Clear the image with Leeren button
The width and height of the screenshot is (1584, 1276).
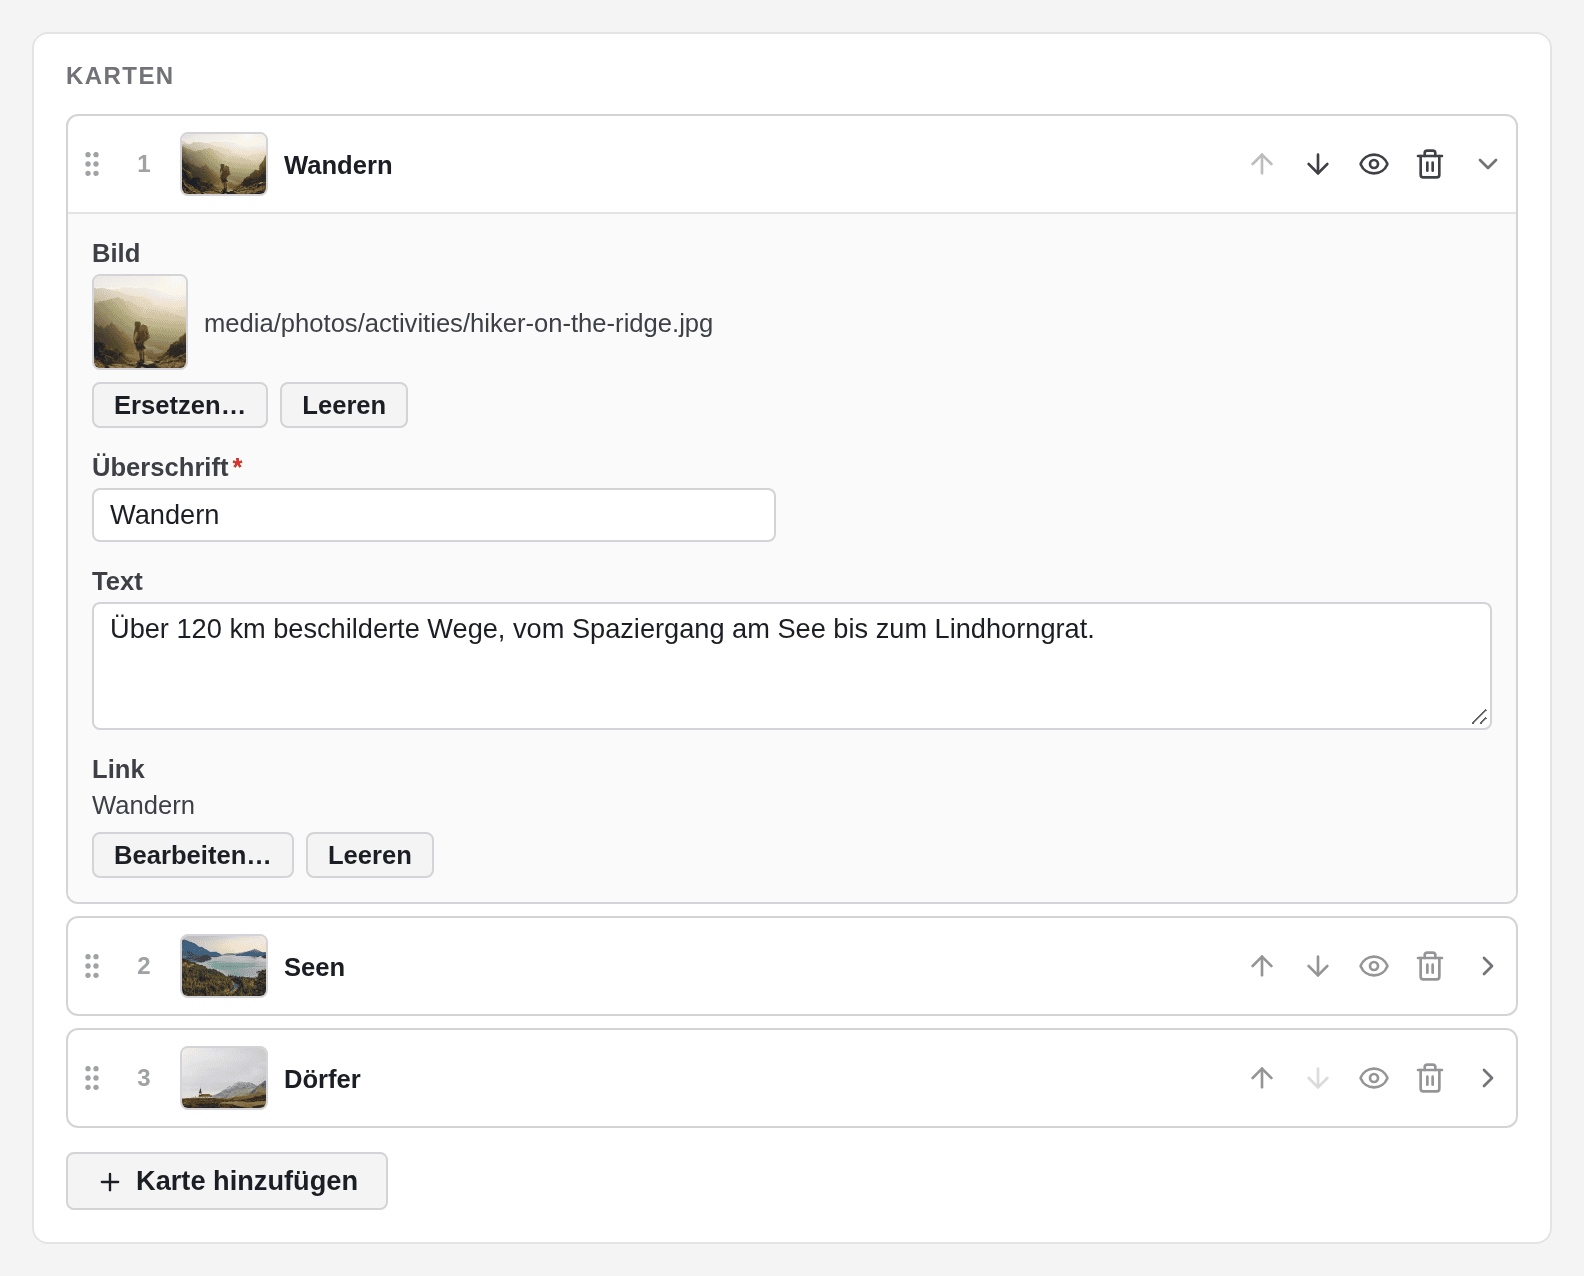344,405
